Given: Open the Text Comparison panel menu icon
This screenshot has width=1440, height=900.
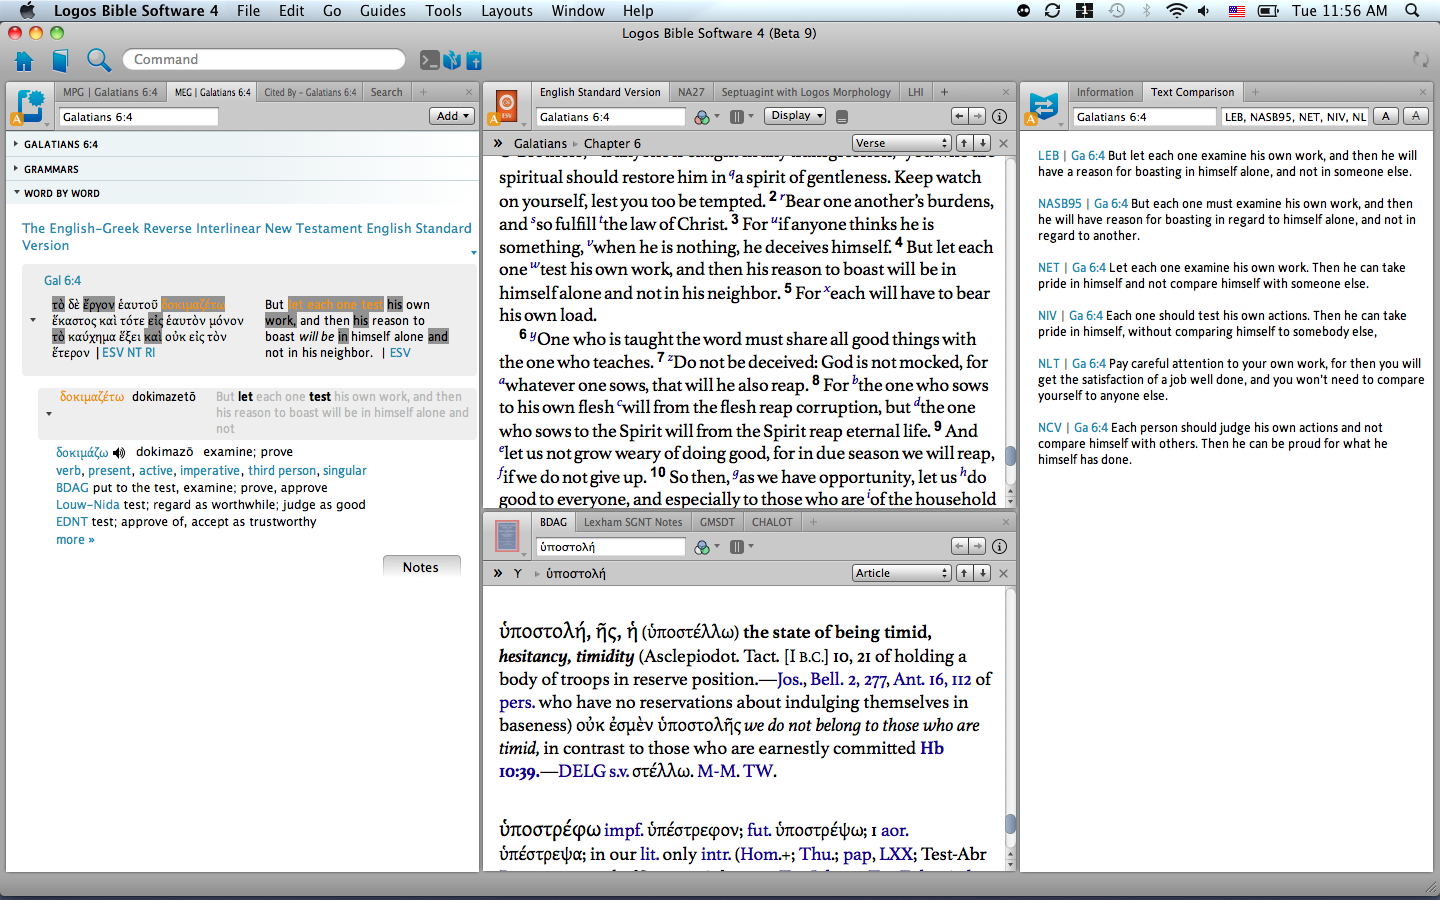Looking at the screenshot, I should tap(1044, 106).
